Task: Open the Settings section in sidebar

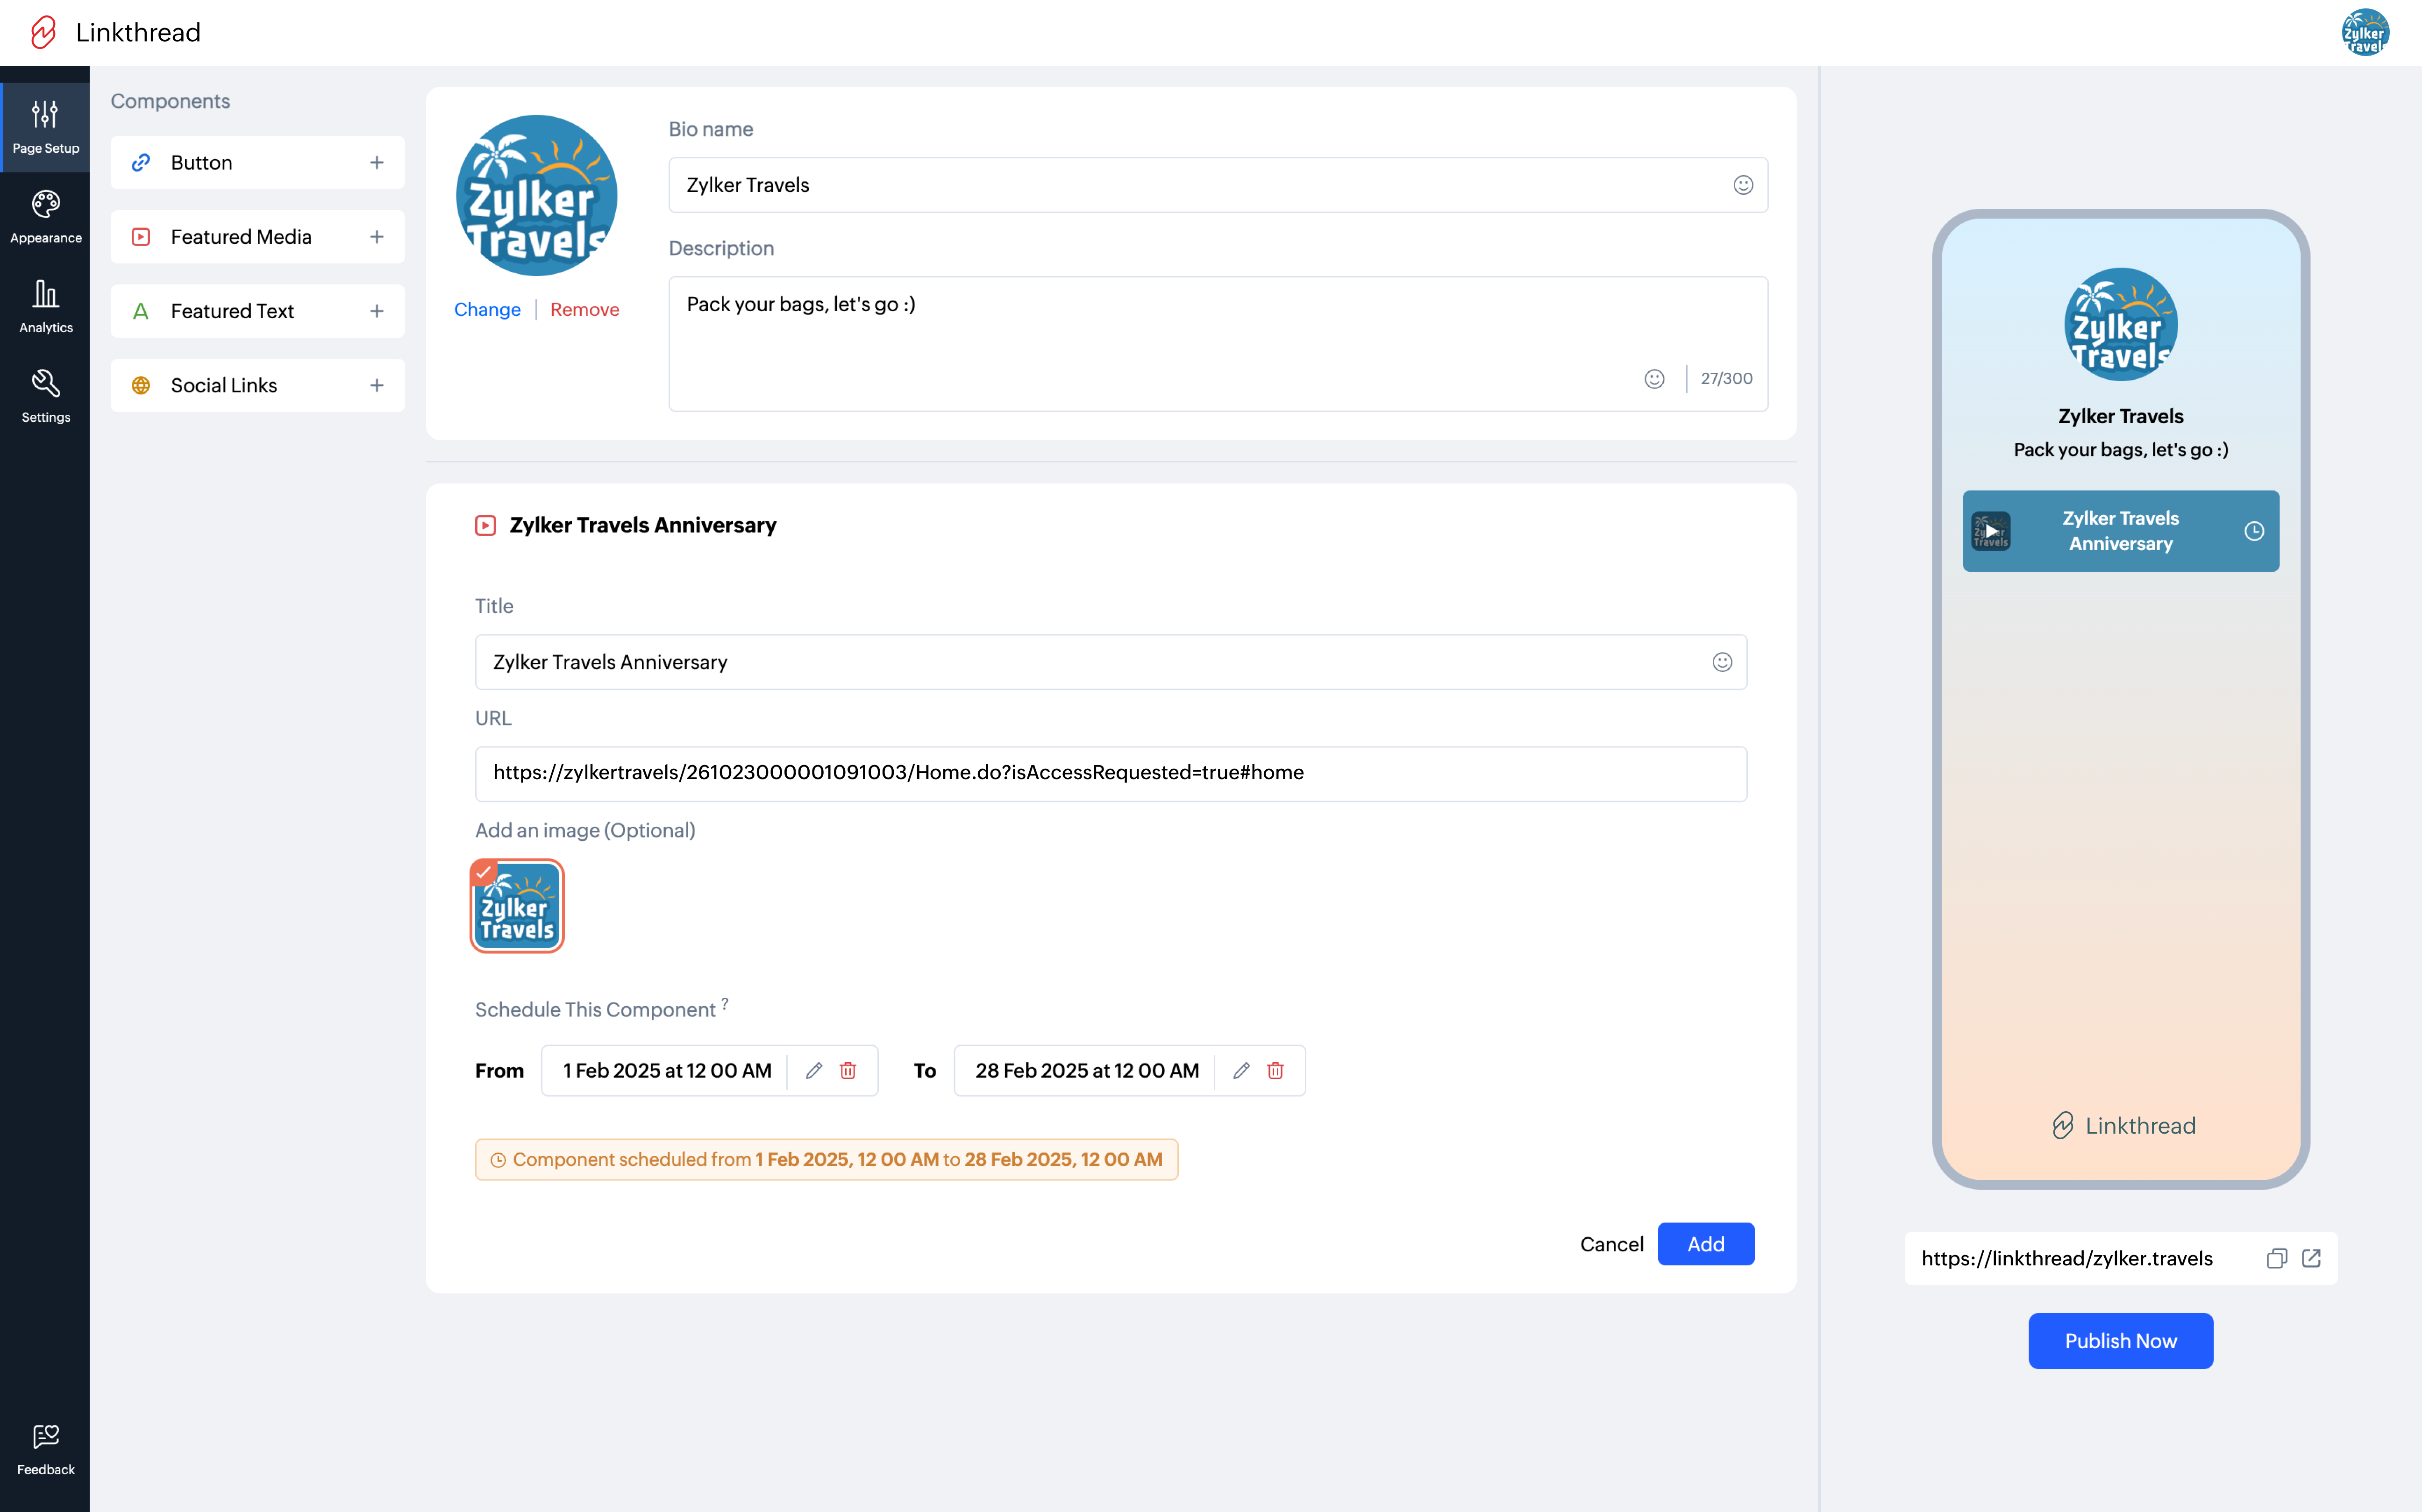Action: coord(45,396)
